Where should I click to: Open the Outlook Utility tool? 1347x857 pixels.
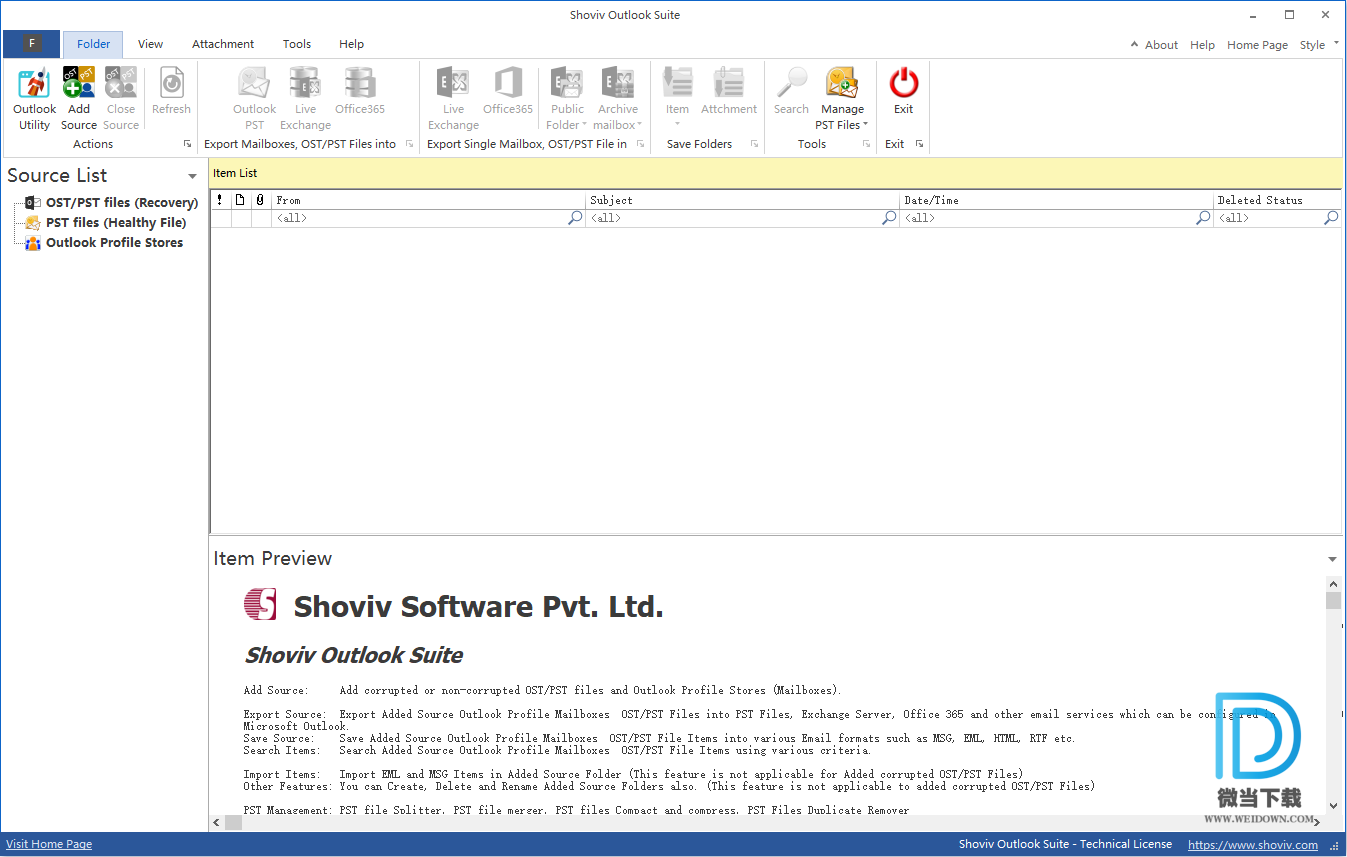[x=34, y=98]
